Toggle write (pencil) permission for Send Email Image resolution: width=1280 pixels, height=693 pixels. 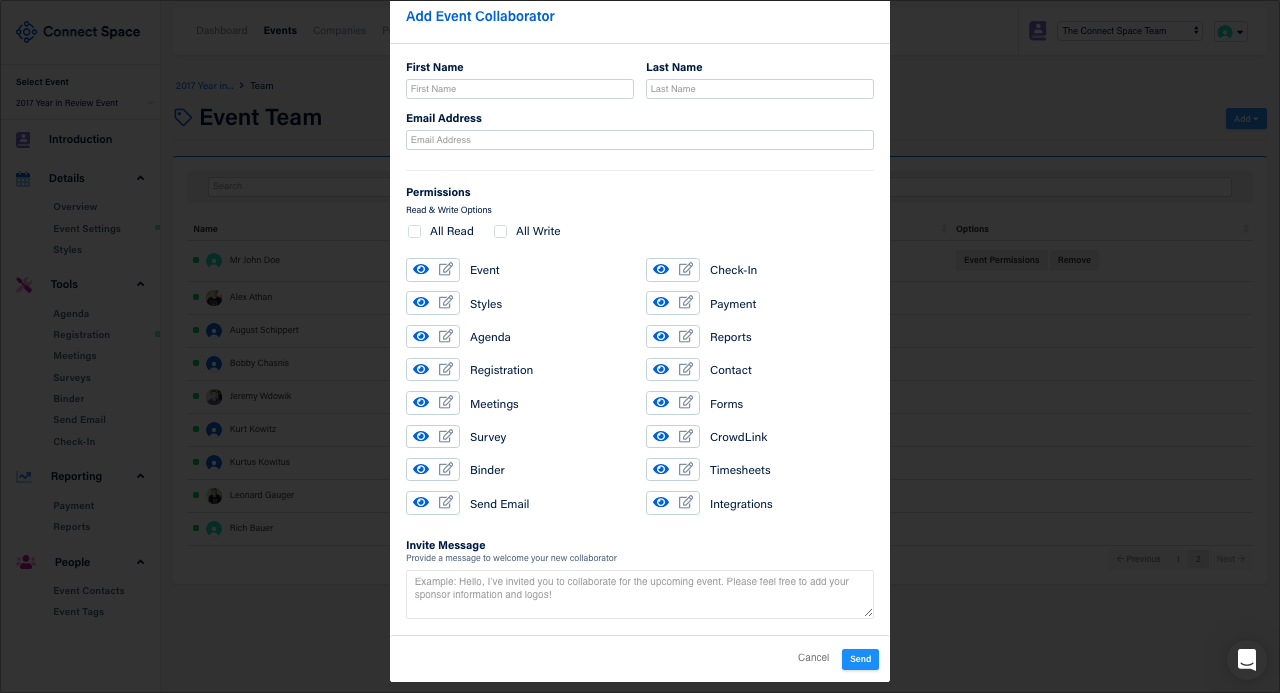click(x=446, y=503)
